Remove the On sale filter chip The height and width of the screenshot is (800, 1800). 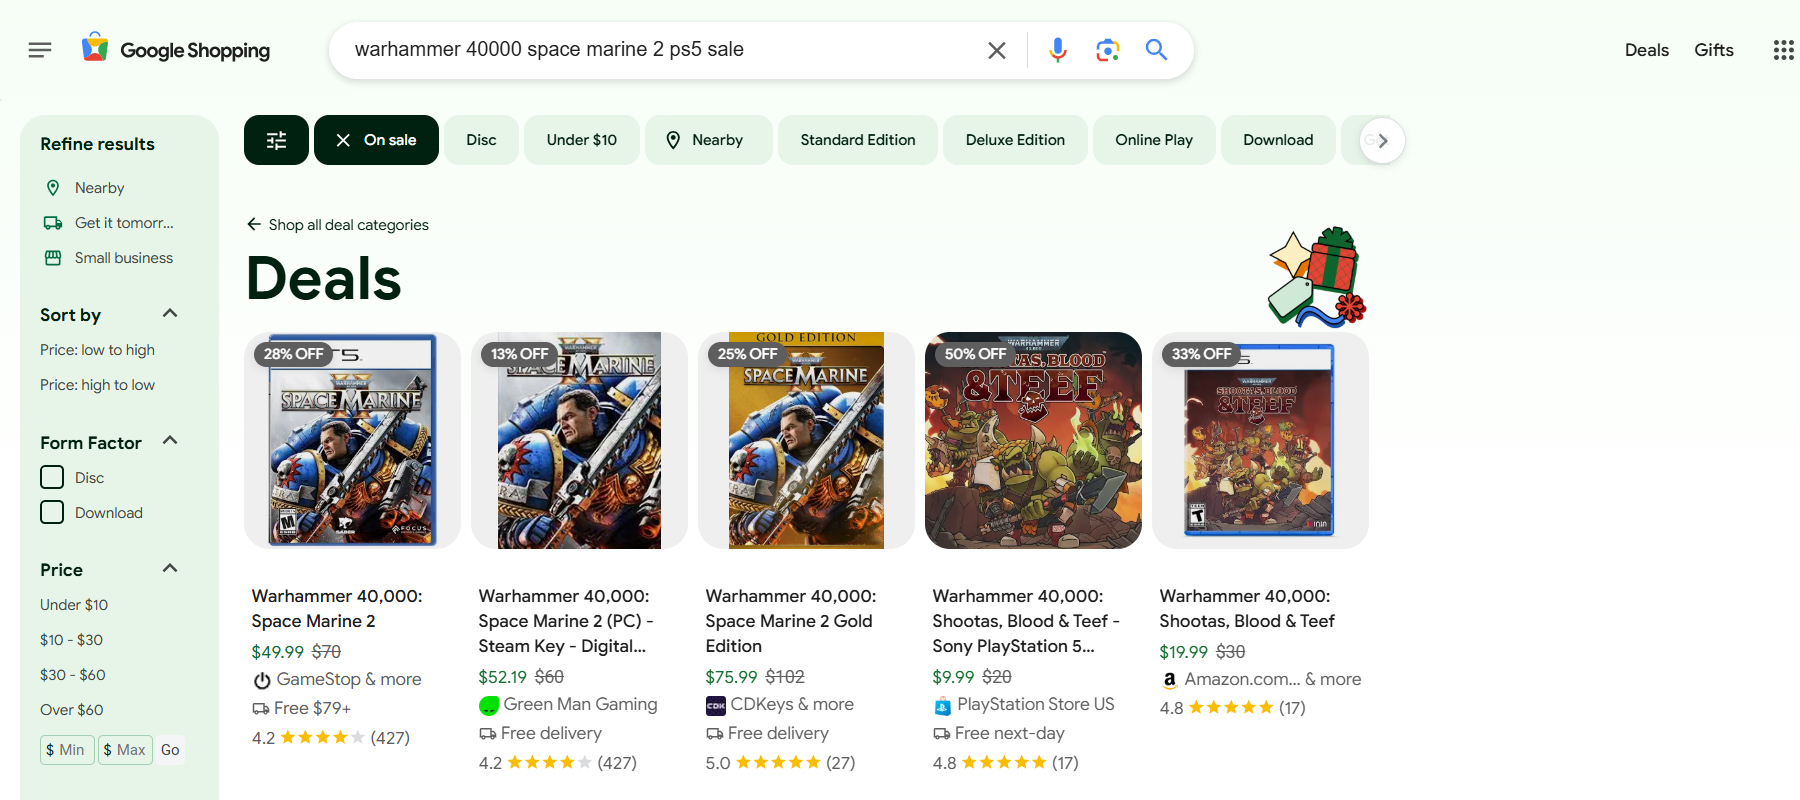click(344, 139)
